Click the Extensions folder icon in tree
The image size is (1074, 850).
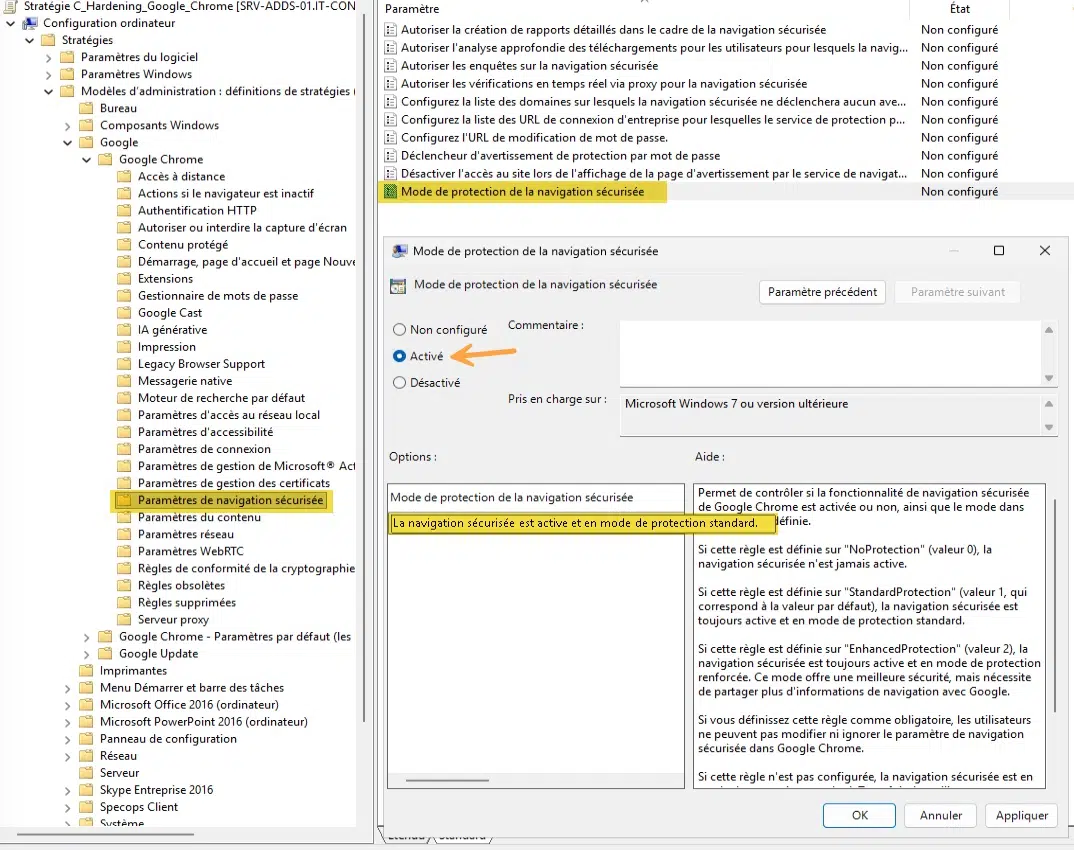(124, 279)
